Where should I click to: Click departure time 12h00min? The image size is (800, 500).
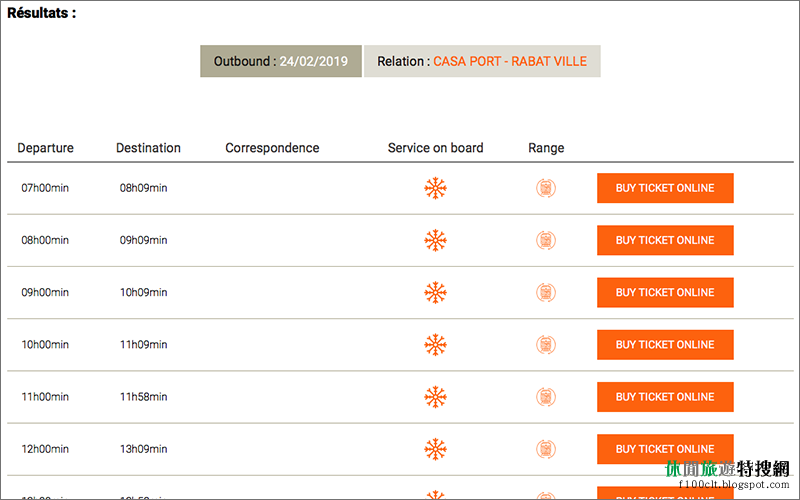pos(45,449)
